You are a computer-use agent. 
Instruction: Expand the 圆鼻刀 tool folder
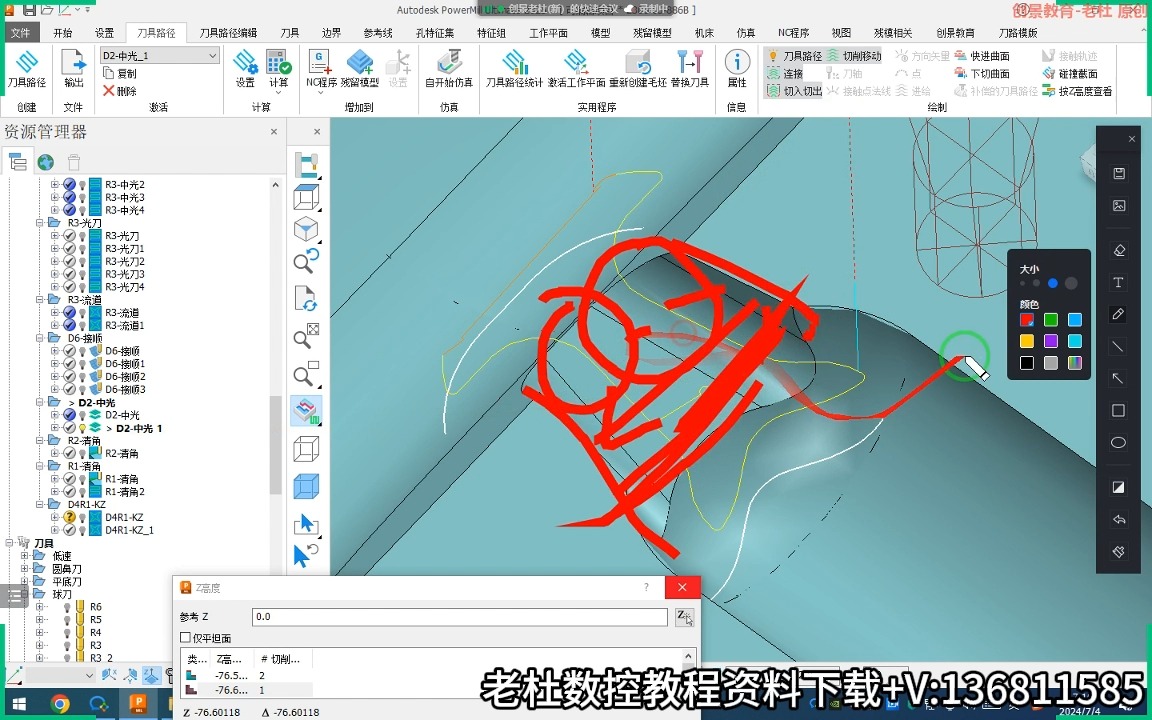(25, 569)
